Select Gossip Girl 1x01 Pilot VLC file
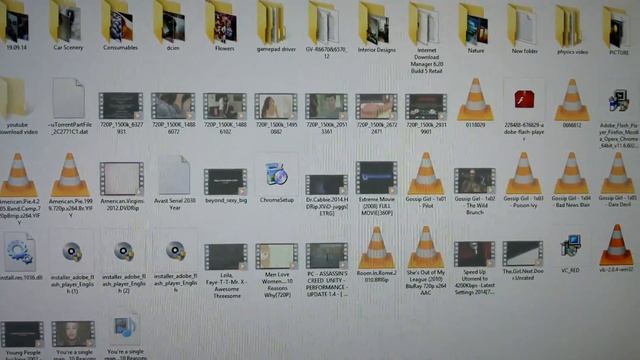 coord(426,173)
